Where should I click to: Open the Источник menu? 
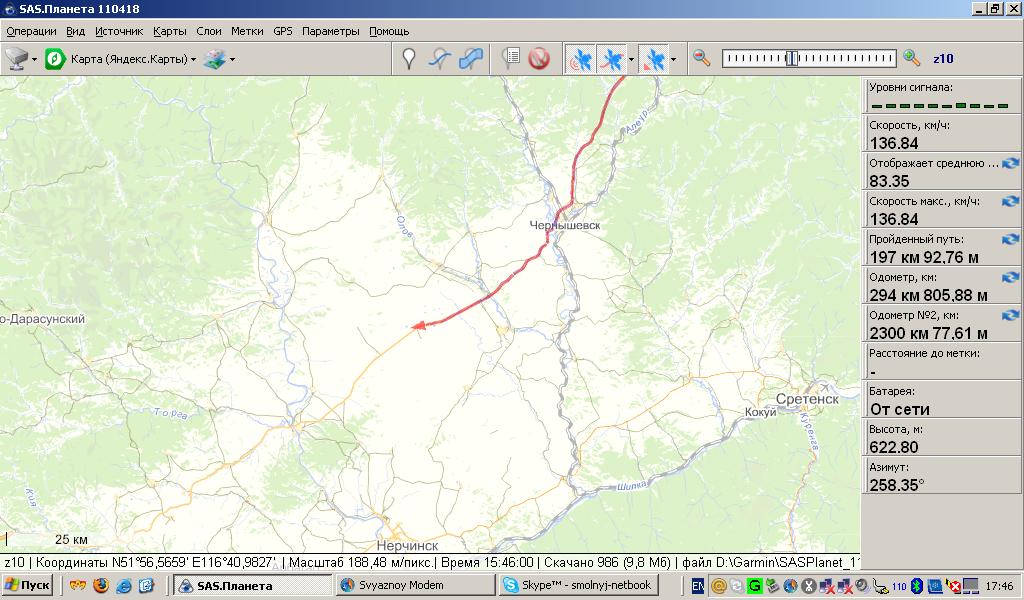[x=119, y=31]
